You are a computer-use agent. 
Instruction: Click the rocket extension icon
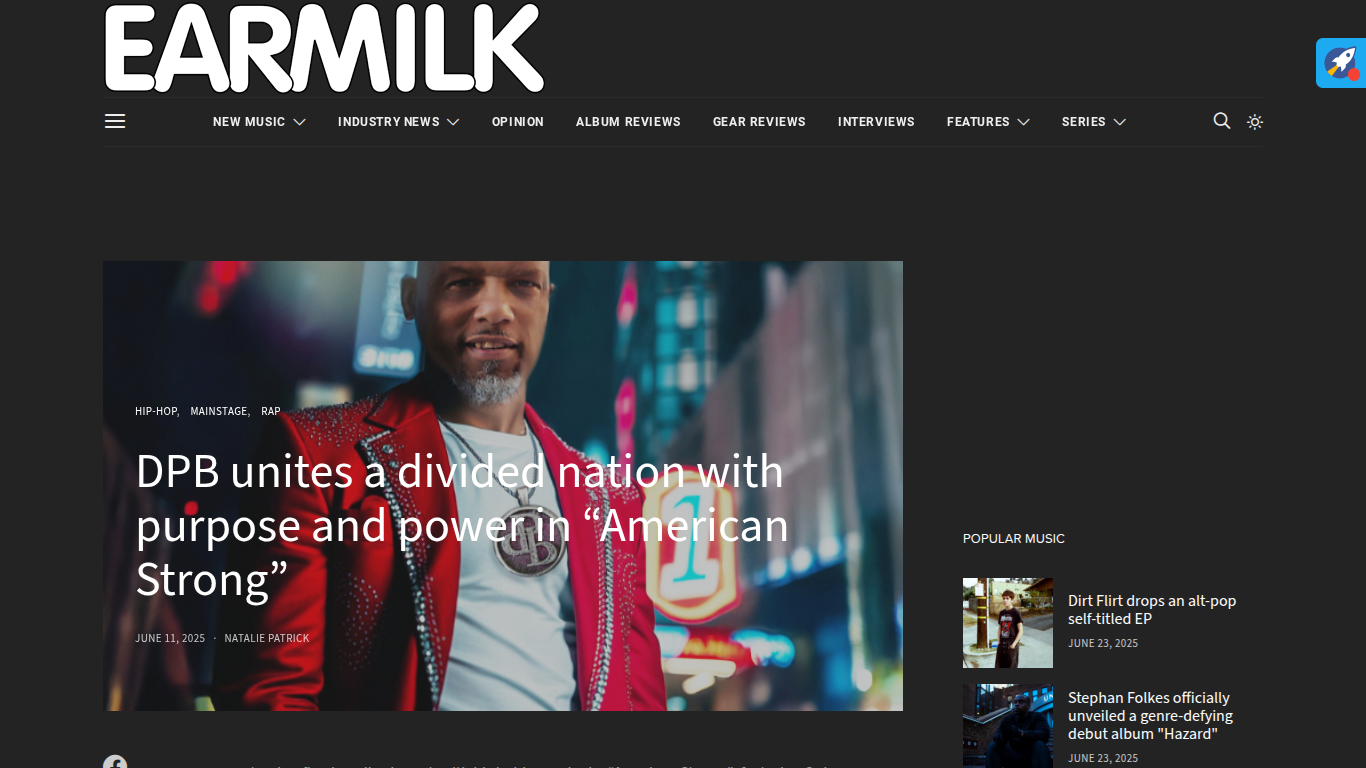point(1341,63)
